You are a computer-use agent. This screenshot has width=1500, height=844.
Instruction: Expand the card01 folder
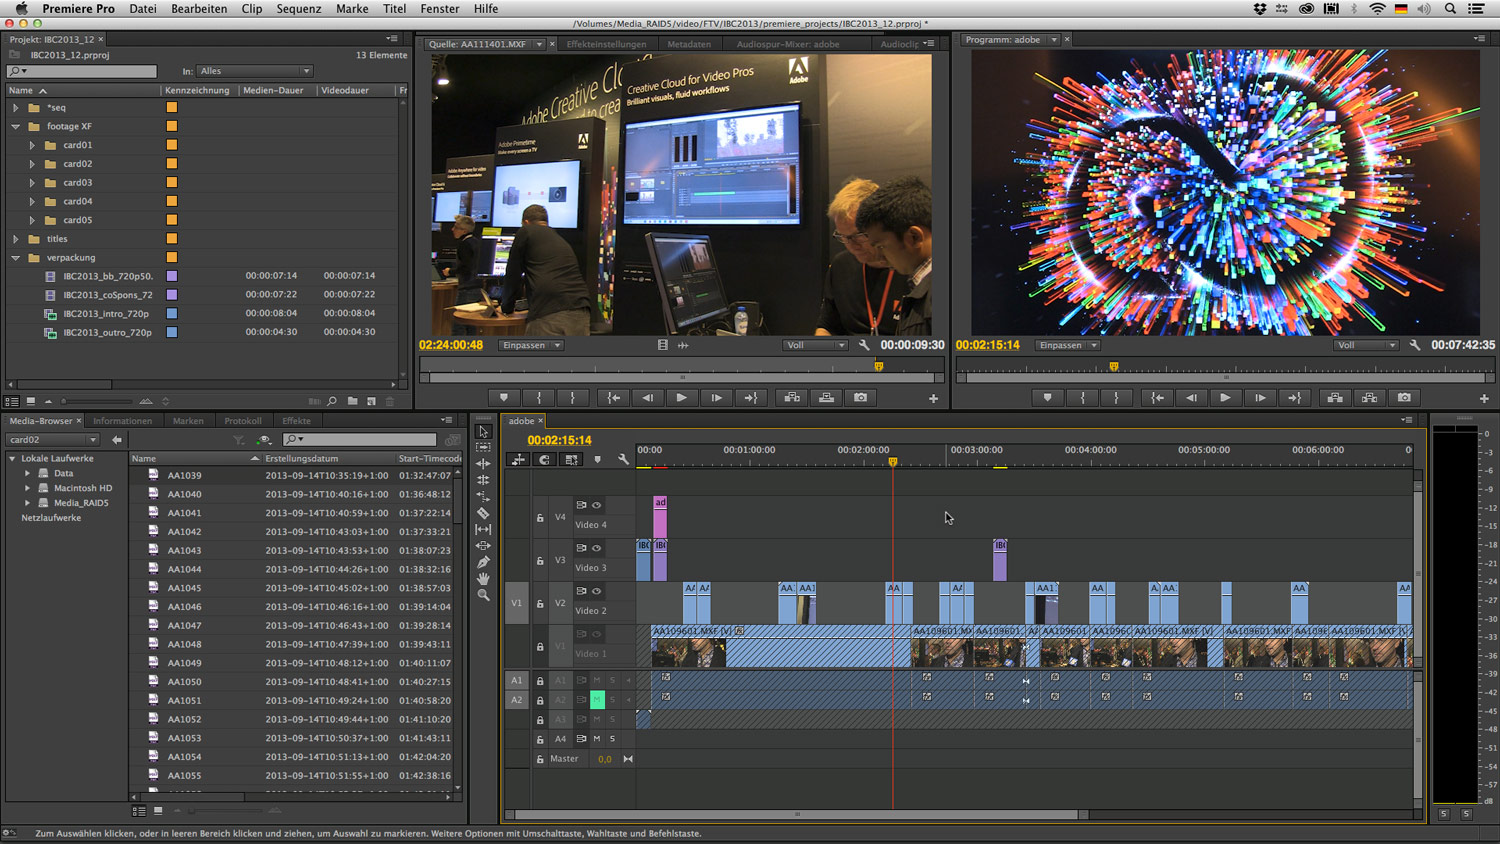32,145
